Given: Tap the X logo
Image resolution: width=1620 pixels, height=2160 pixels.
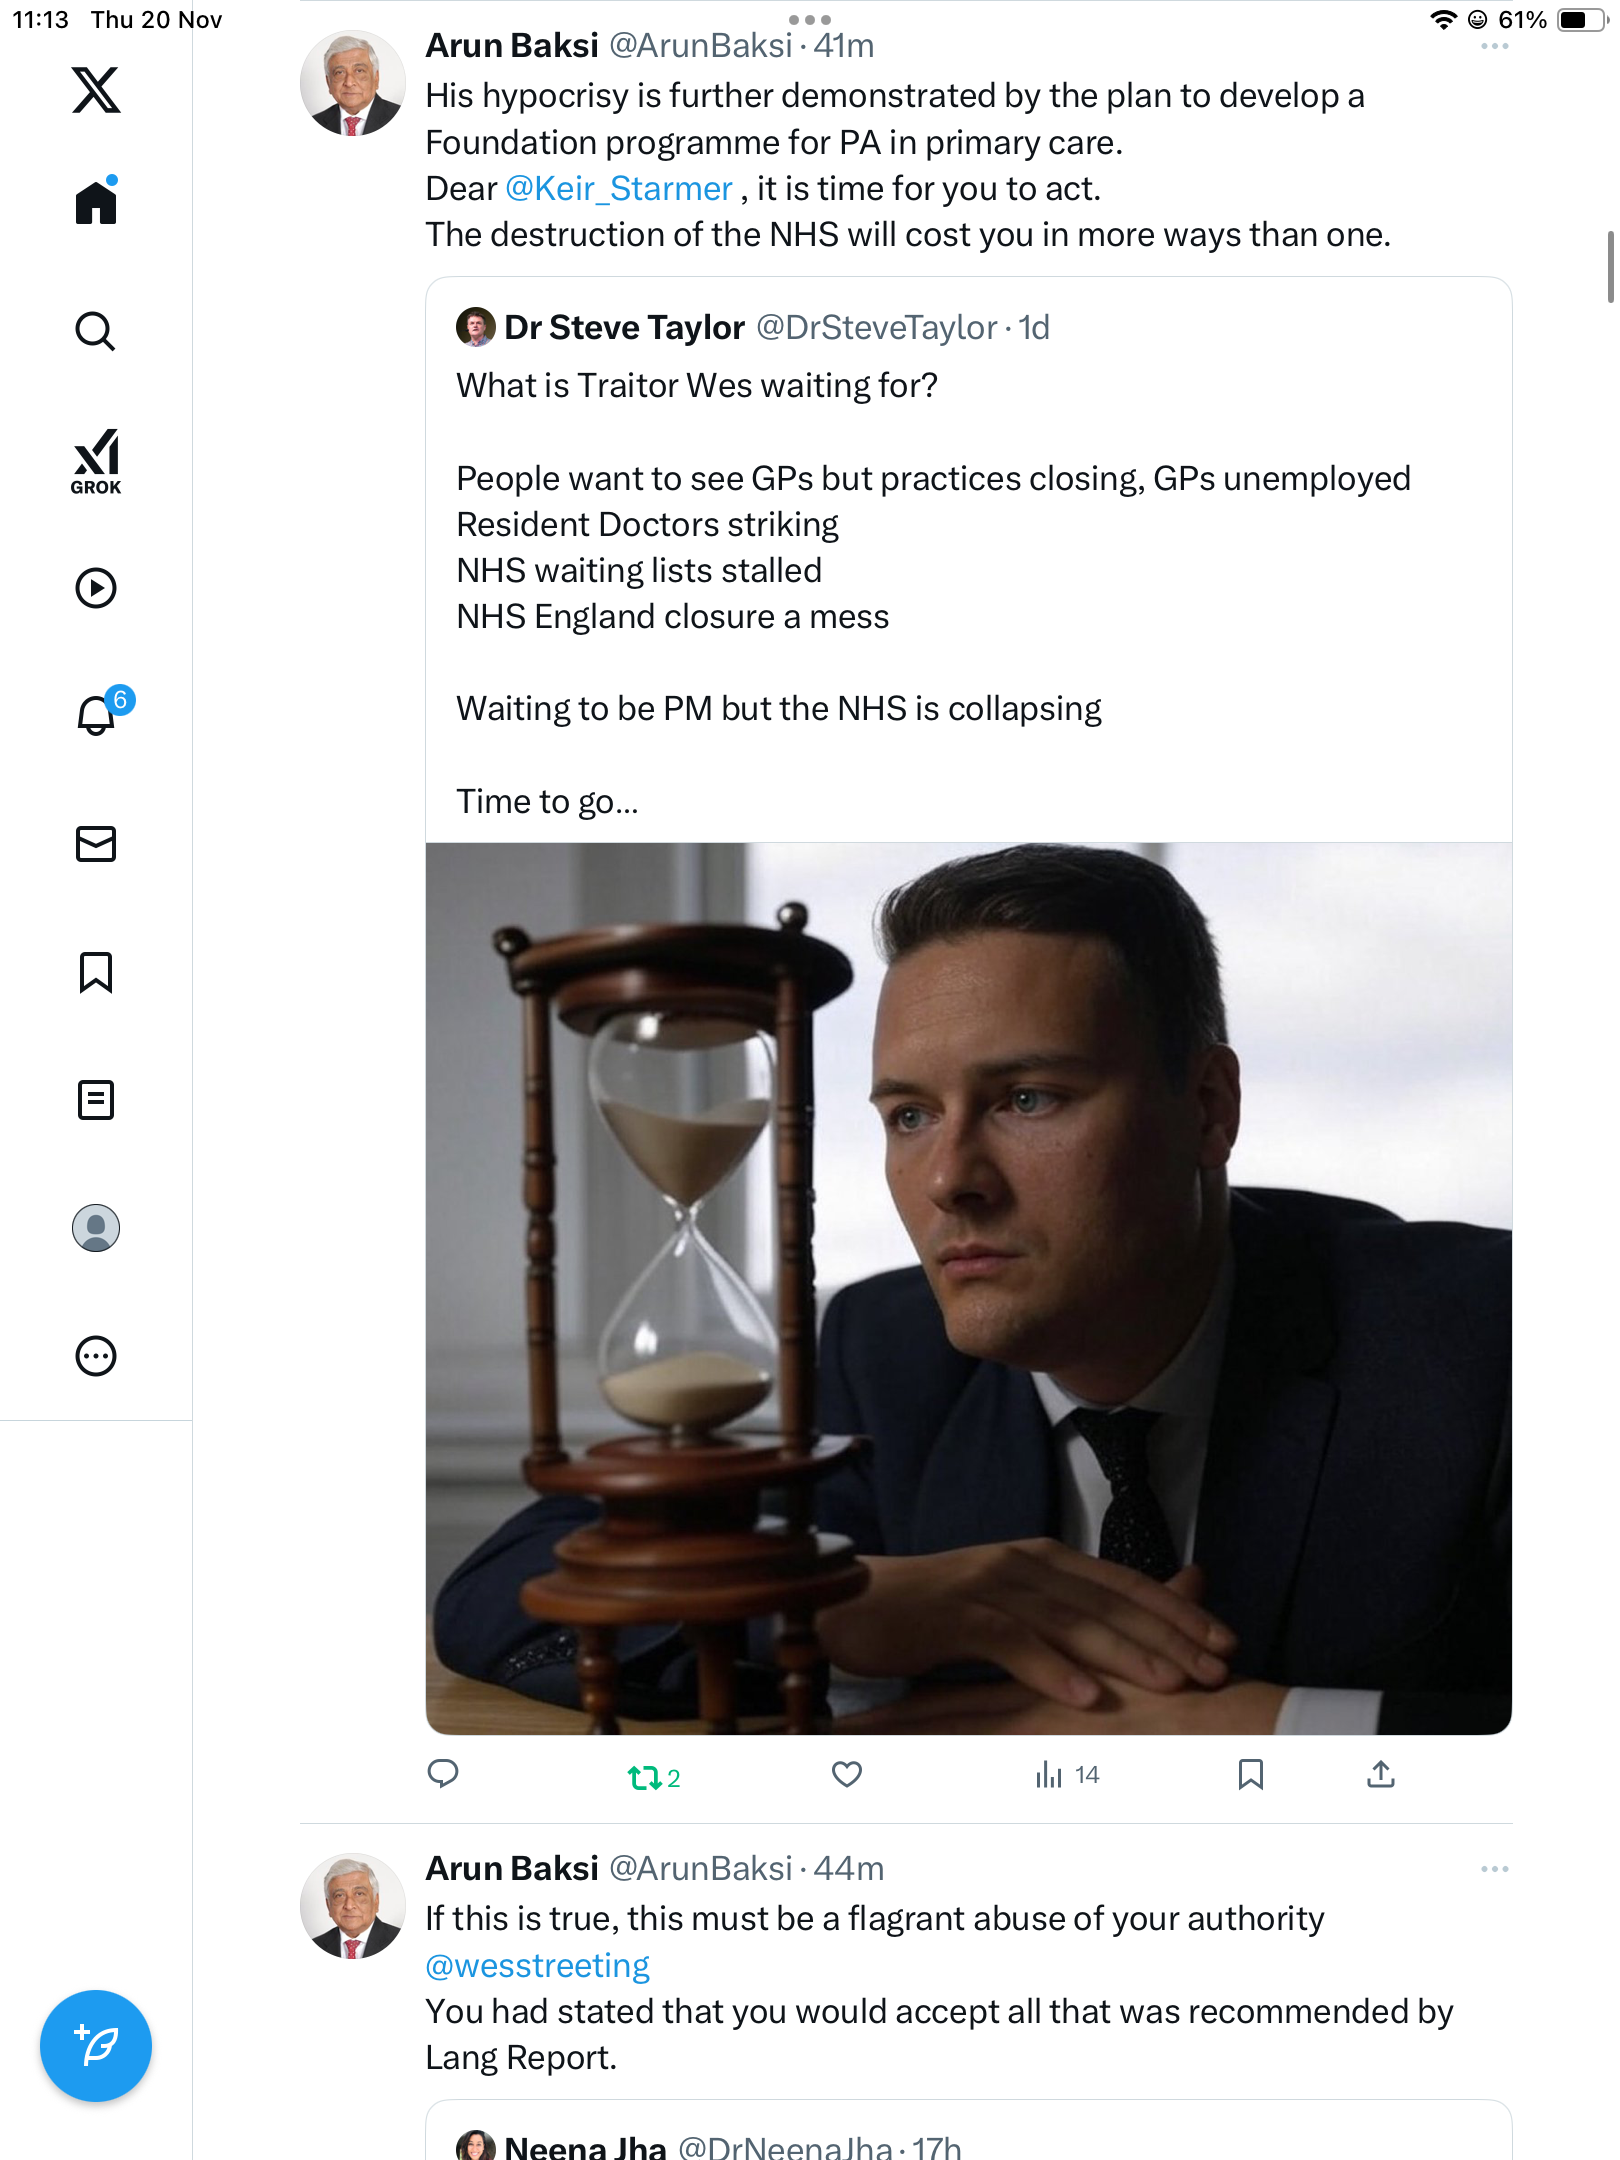Looking at the screenshot, I should 96,90.
